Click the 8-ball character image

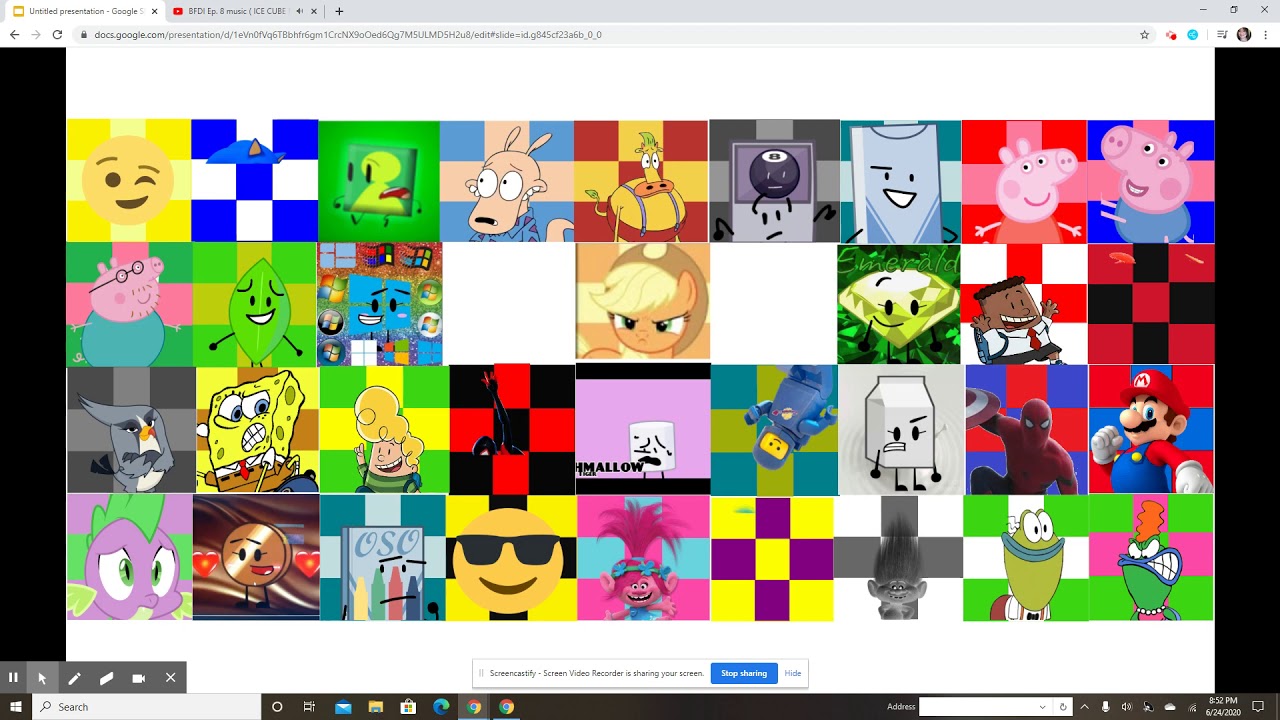(x=774, y=181)
